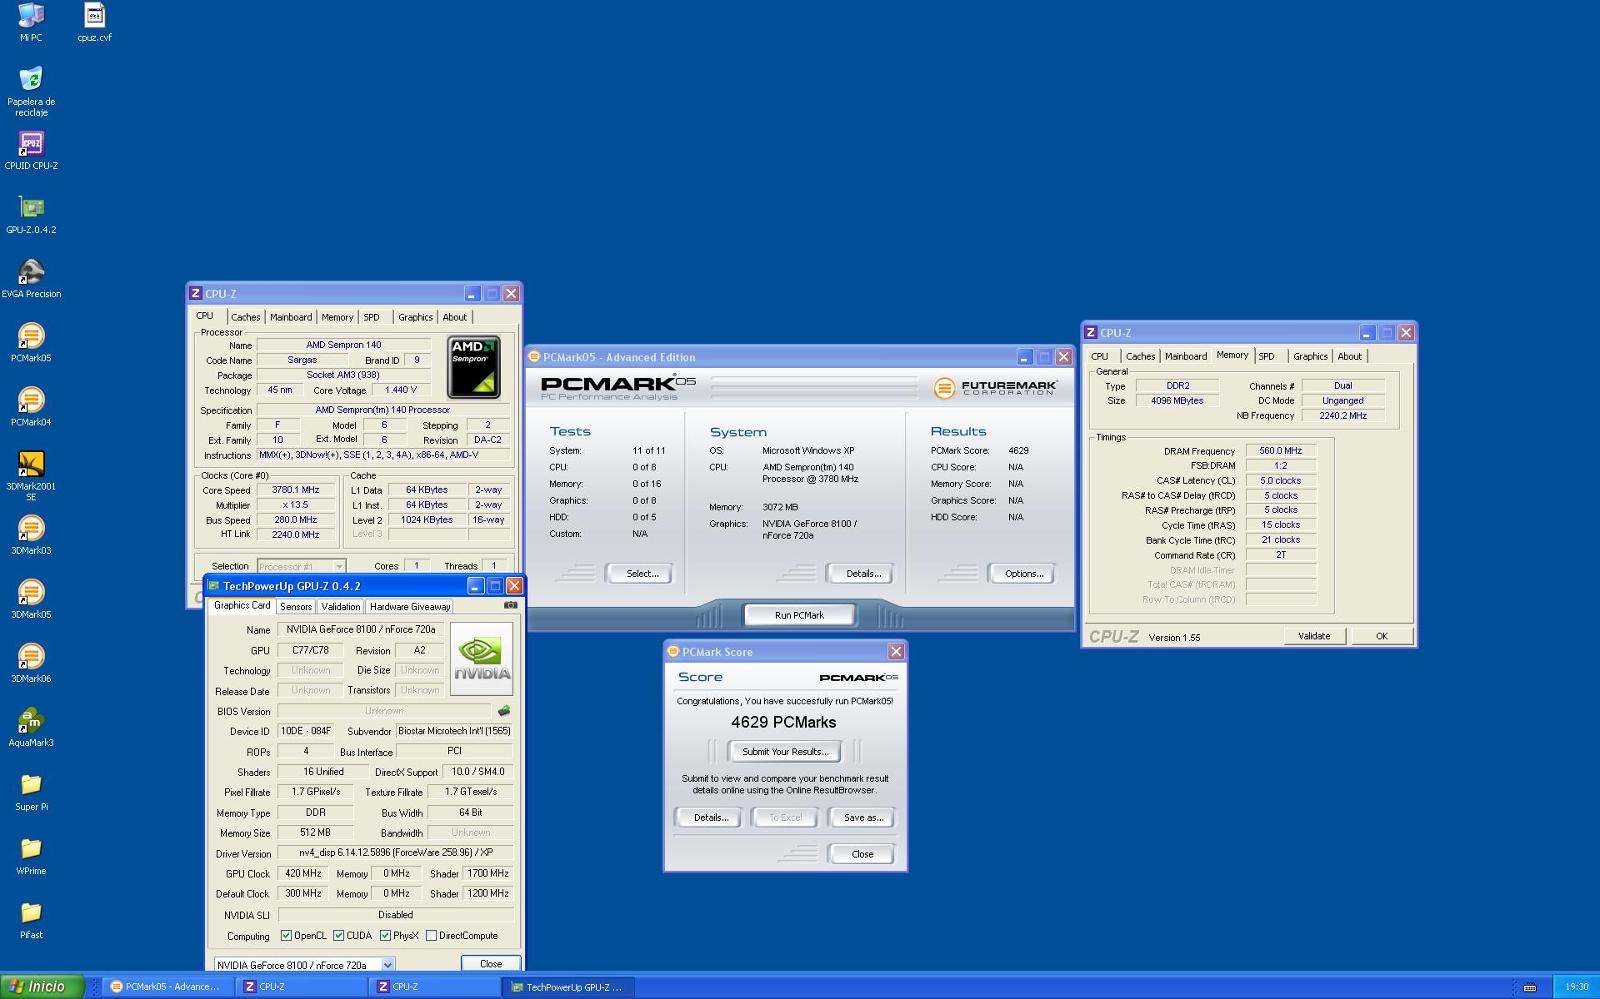The height and width of the screenshot is (999, 1600).
Task: Switch to the Sensors tab in GPU-Z
Action: pos(296,607)
